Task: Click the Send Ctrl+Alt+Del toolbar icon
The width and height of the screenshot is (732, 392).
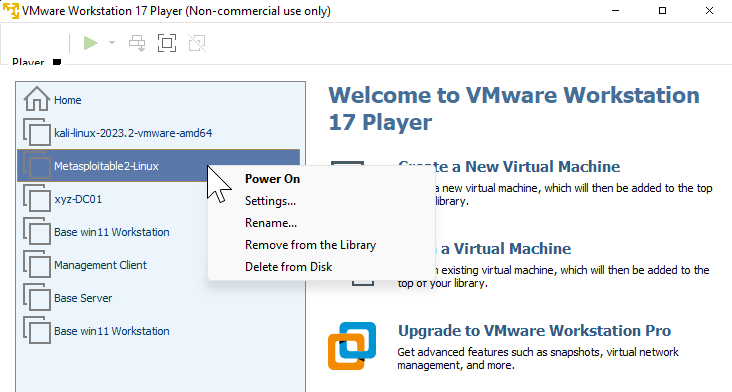Action: tap(137, 43)
